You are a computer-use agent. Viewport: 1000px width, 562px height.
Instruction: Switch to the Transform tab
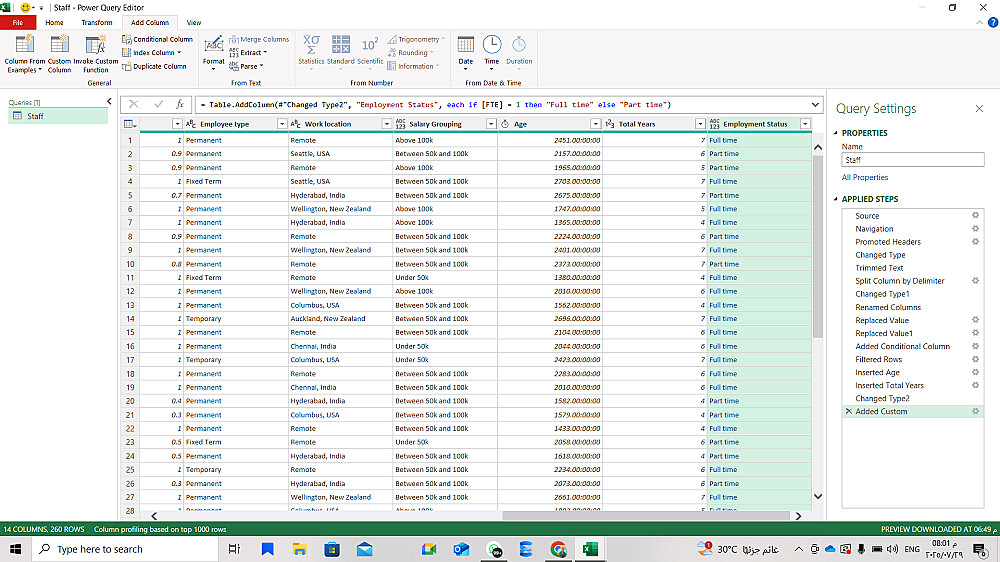[97, 22]
